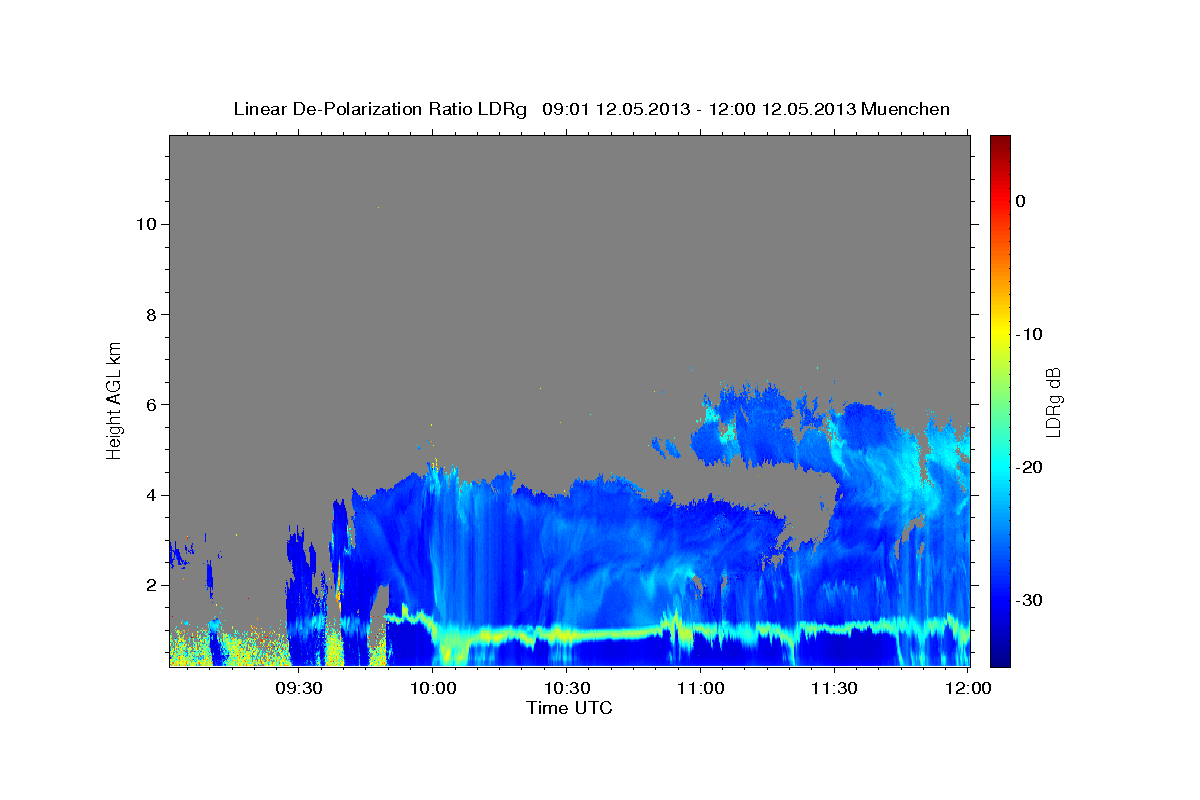Click the colorbar value -30

[1030, 600]
